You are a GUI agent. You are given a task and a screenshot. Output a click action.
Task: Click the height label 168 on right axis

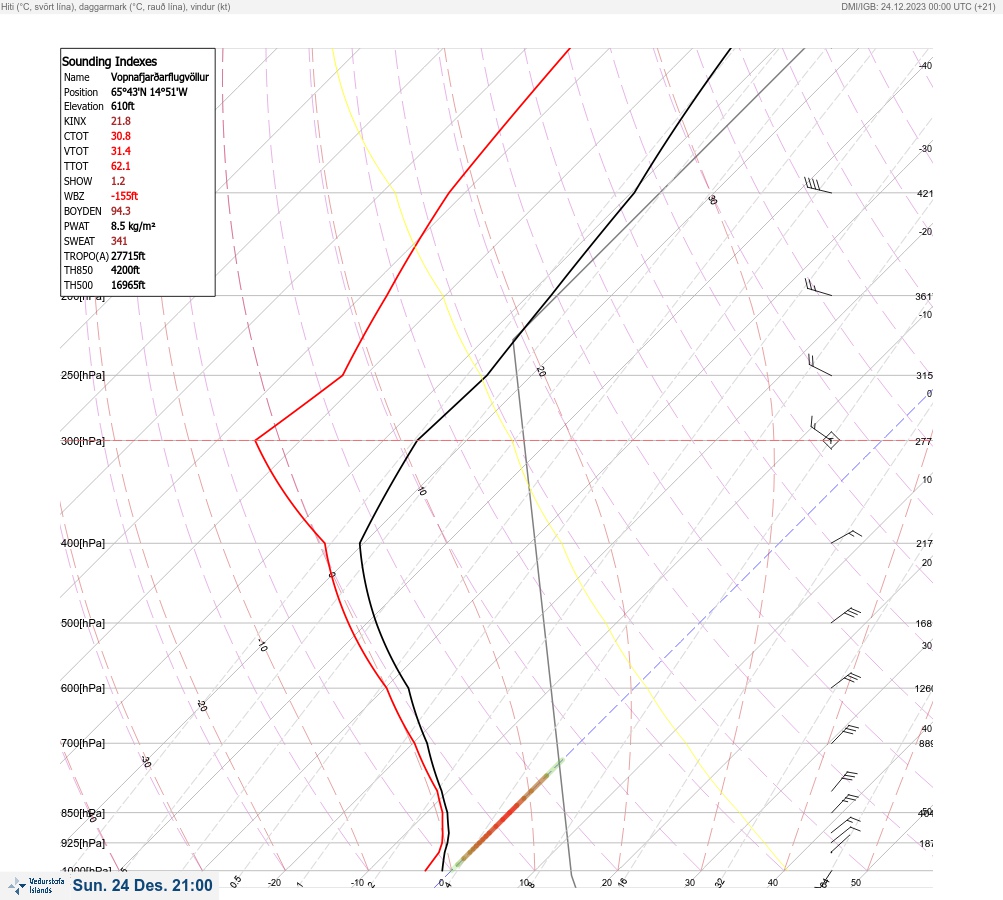(x=924, y=624)
